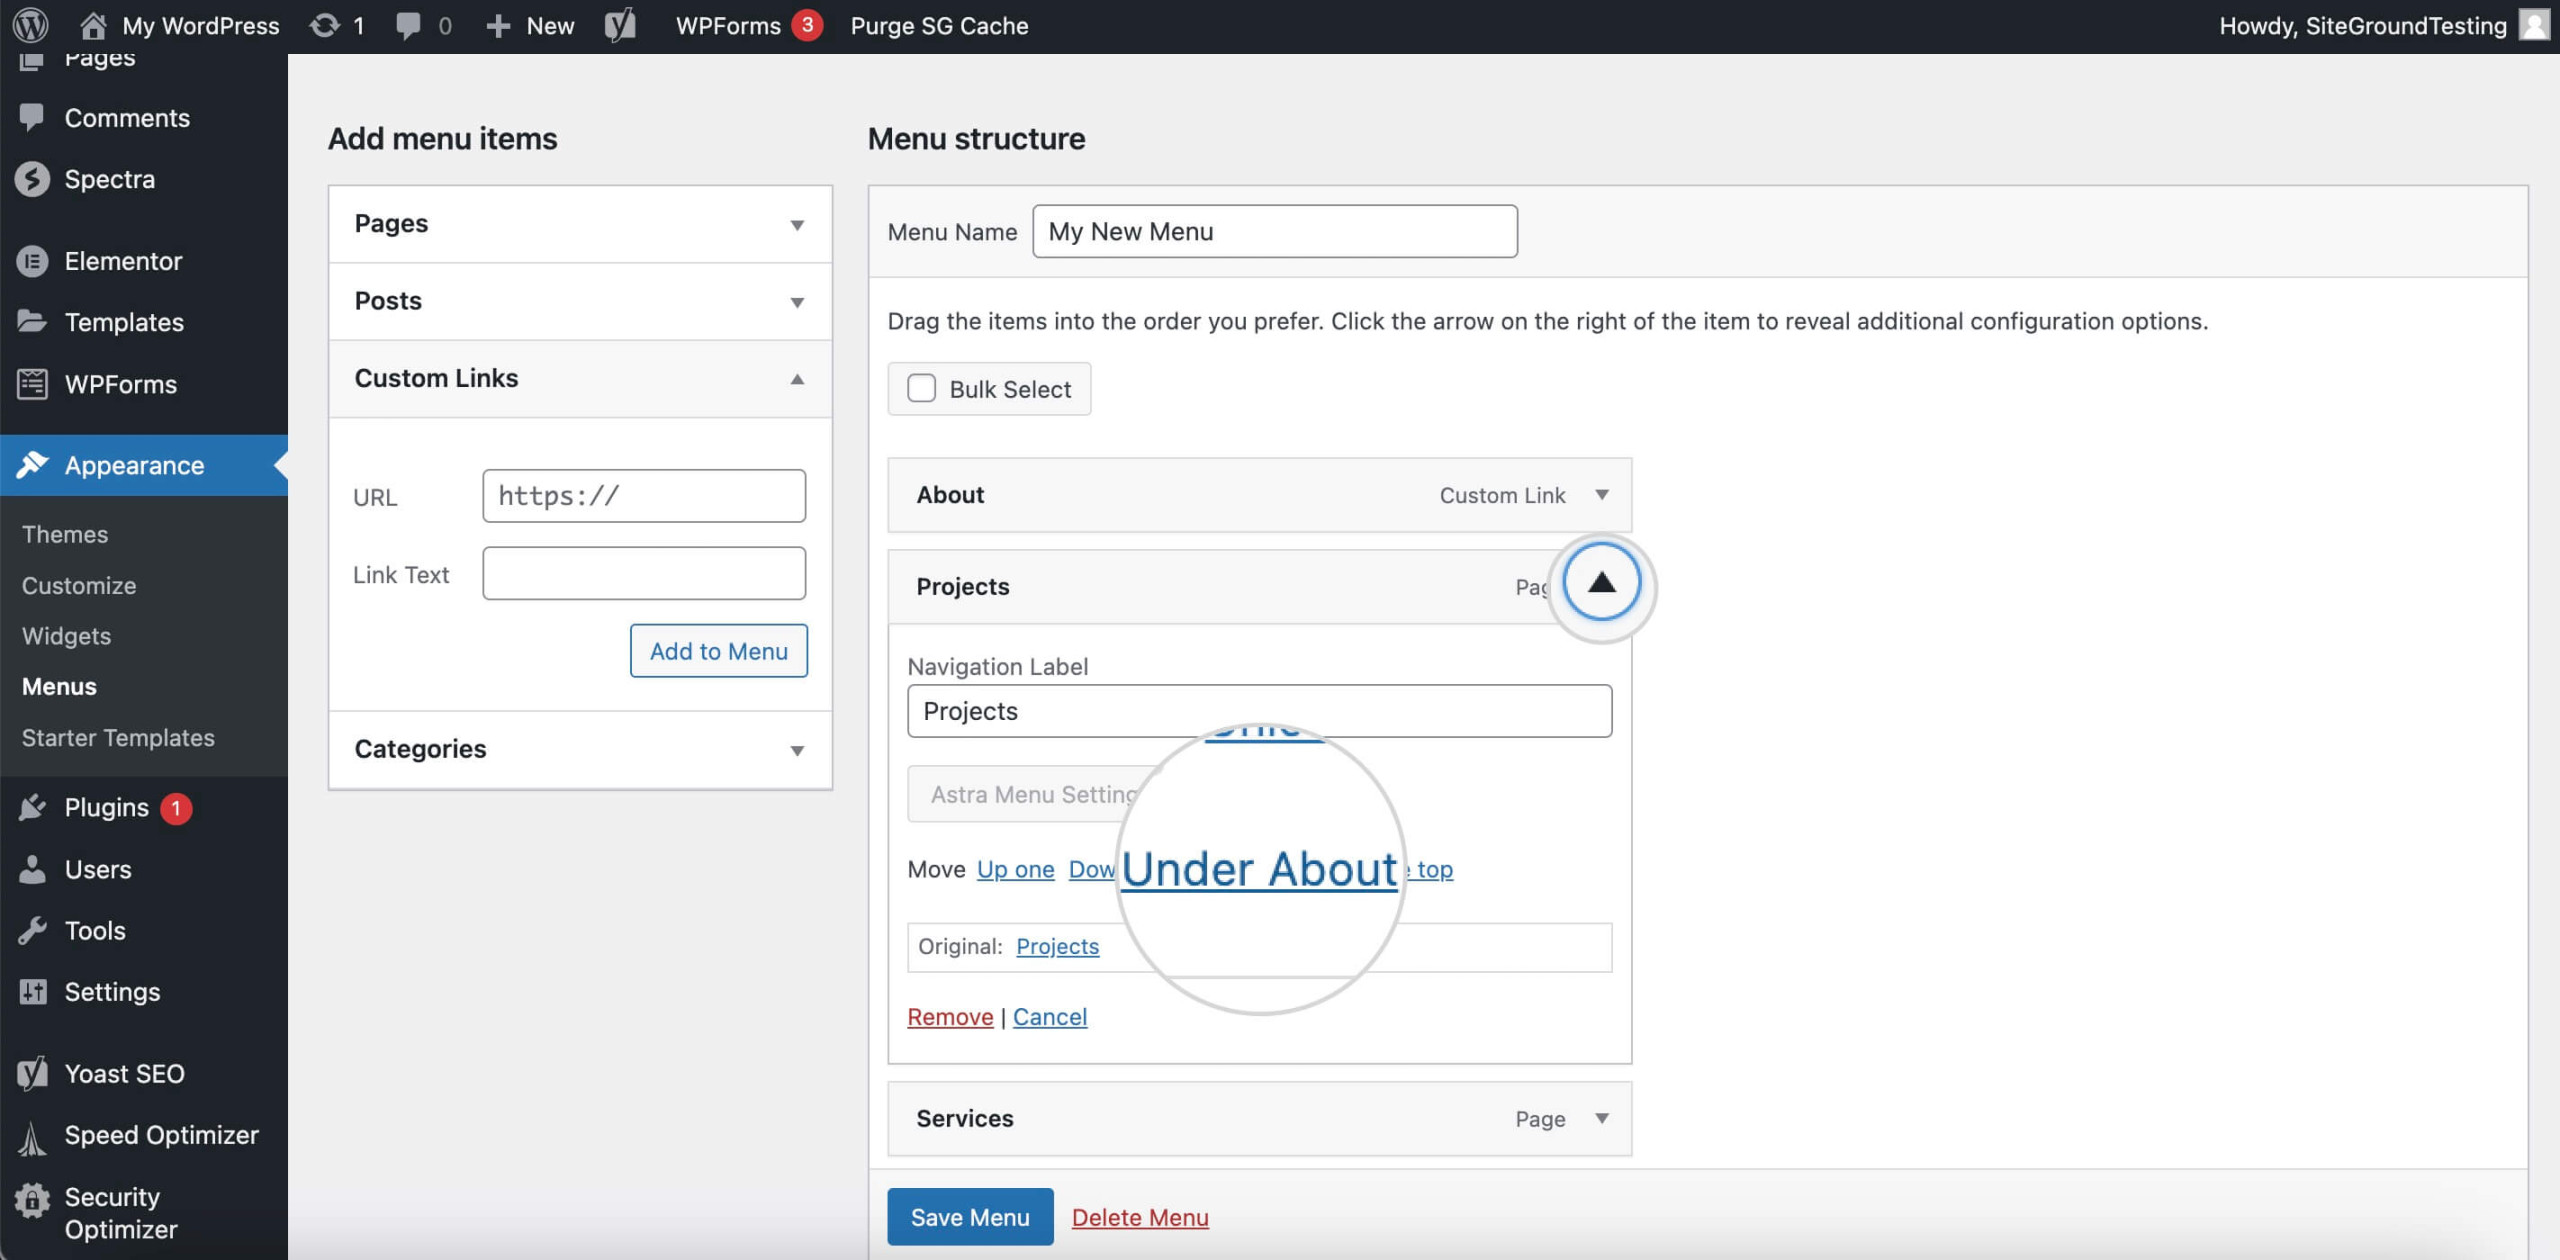The image size is (2560, 1260).
Task: Click the WPForms sidebar icon
Action: (x=32, y=384)
